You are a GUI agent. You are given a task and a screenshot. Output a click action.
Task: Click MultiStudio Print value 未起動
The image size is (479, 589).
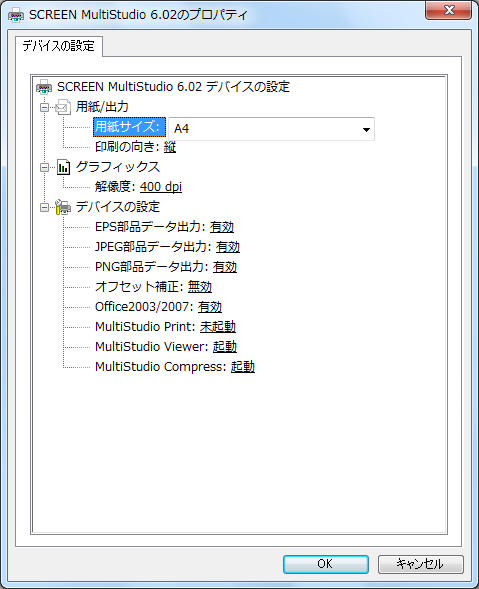[x=218, y=327]
